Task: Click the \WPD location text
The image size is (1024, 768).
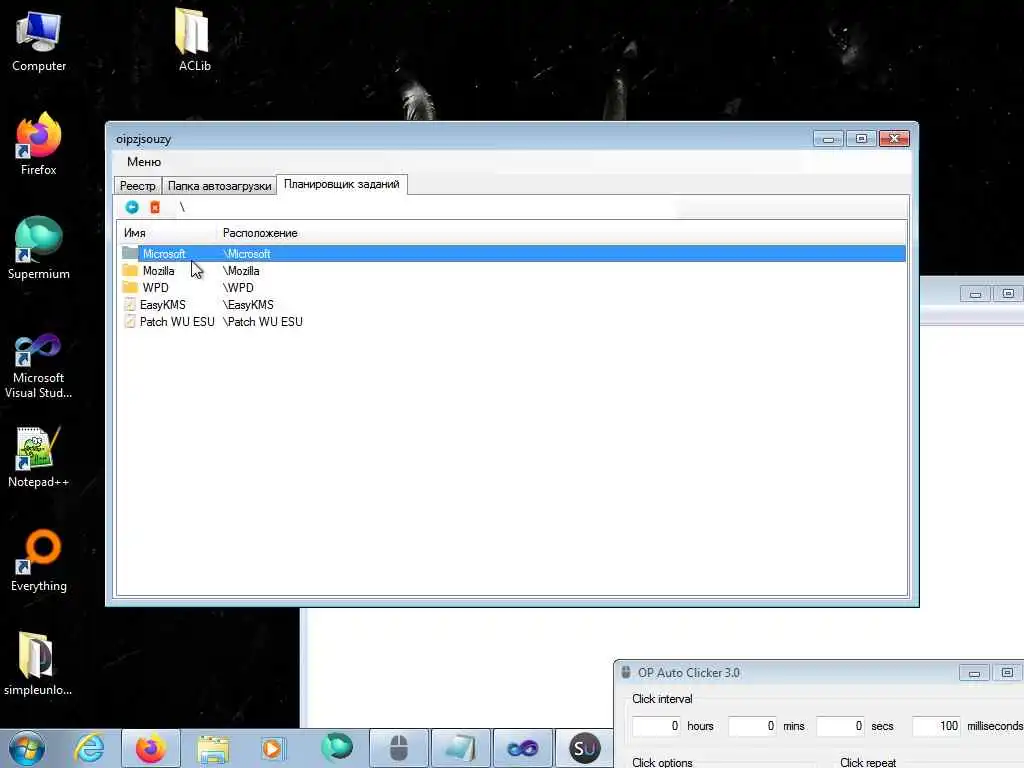Action: coord(238,287)
